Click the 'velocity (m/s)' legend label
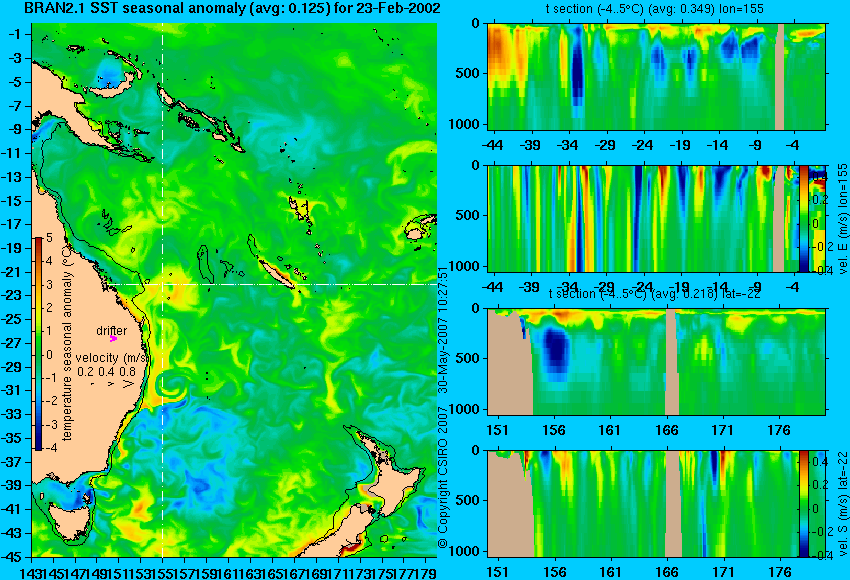The height and width of the screenshot is (580, 850). [x=112, y=358]
